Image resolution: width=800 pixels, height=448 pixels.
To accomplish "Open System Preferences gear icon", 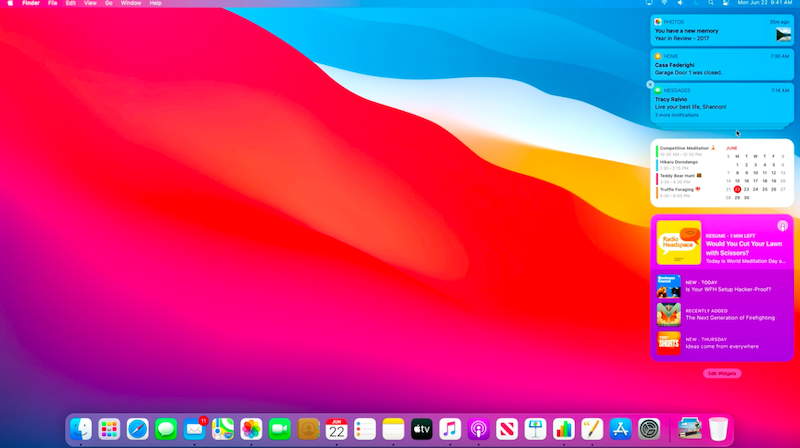I will click(649, 429).
